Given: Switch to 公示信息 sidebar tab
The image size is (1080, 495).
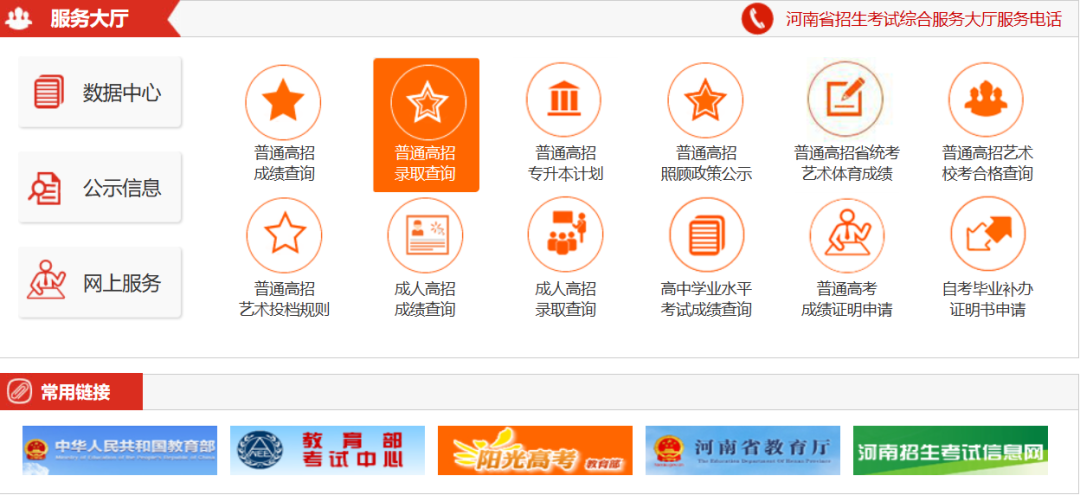Looking at the screenshot, I should click(100, 188).
